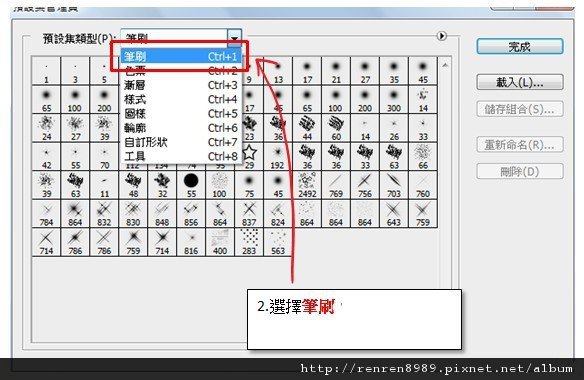Click the 刪除(D) button
584x380 pixels.
520,172
